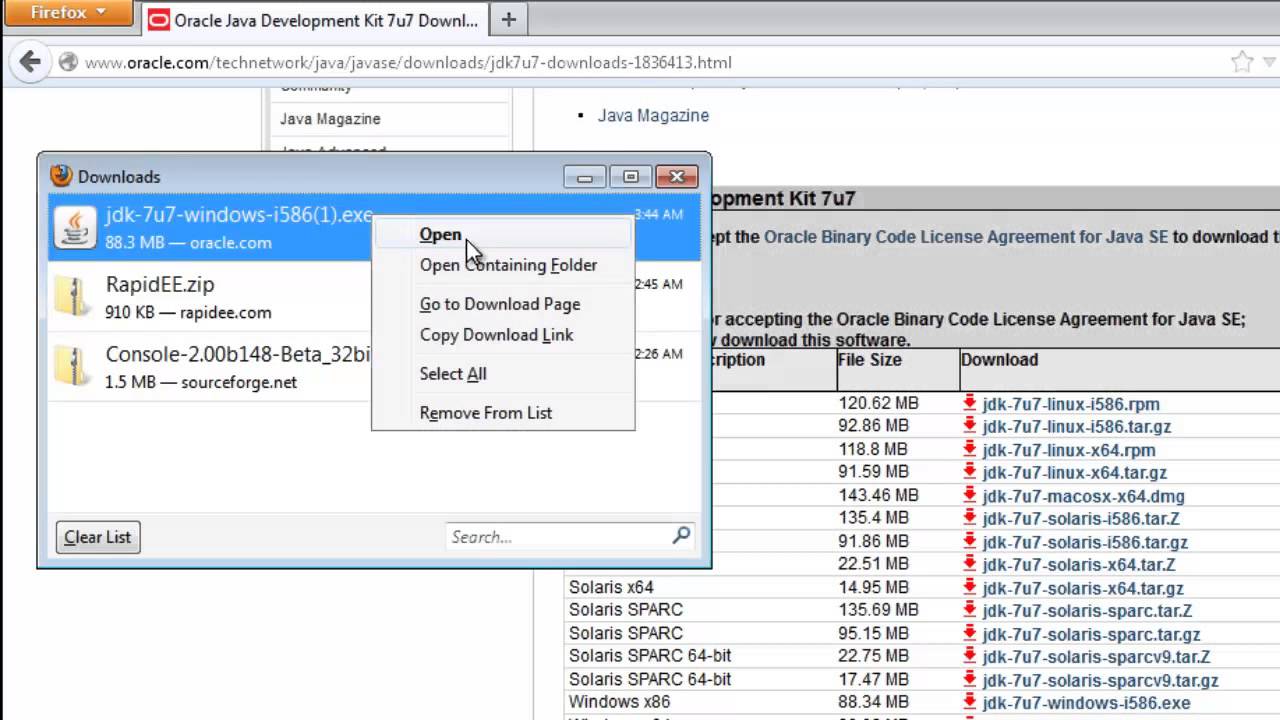
Task: Choose Select All in the context menu
Action: tap(503, 374)
